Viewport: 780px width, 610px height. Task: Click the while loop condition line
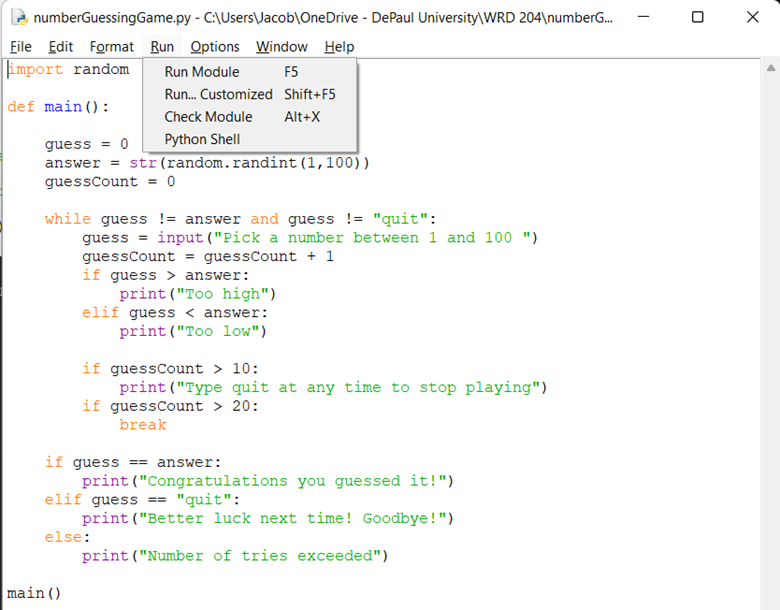tap(240, 219)
